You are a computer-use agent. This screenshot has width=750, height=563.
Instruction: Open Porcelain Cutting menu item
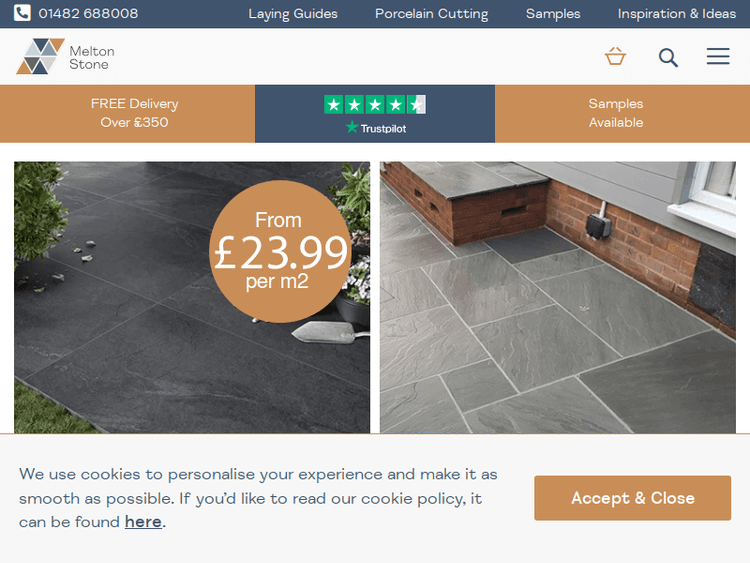point(431,14)
